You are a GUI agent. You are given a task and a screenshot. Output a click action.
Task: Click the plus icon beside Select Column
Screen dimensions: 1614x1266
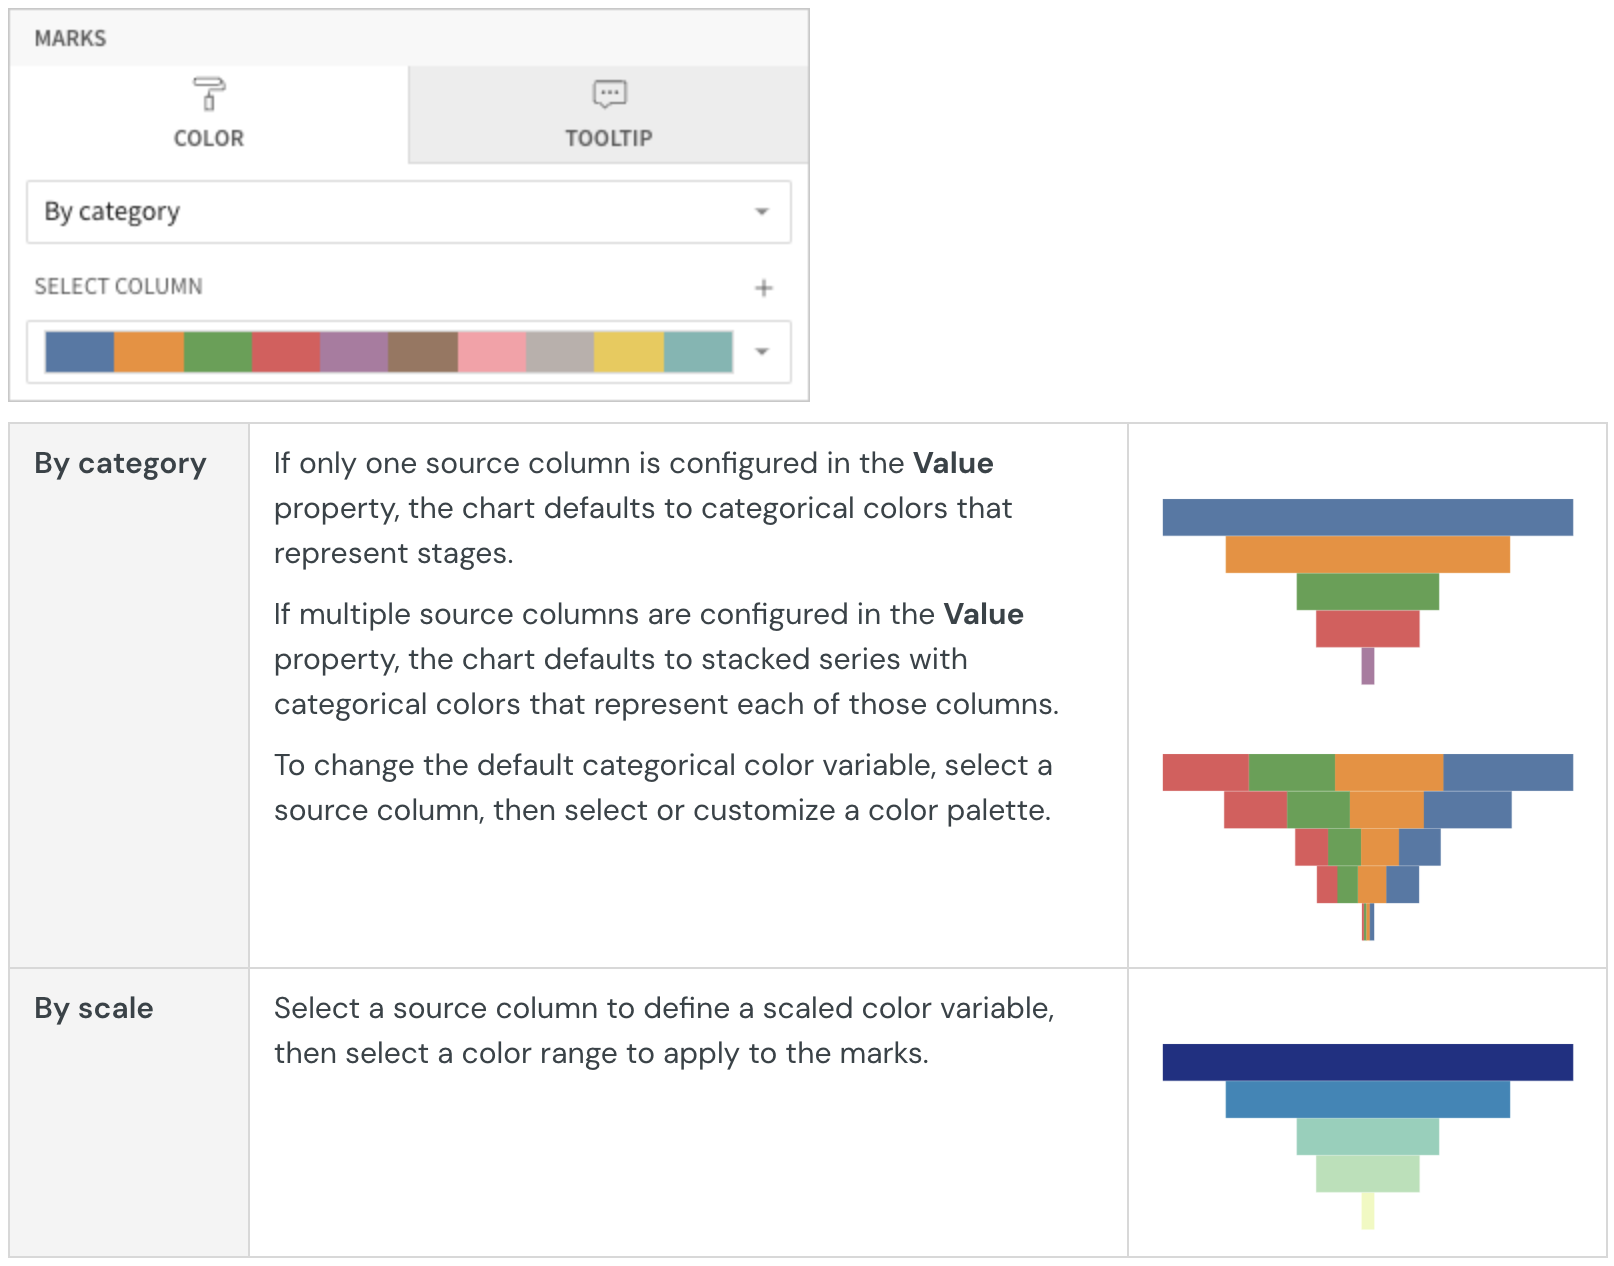[x=764, y=288]
